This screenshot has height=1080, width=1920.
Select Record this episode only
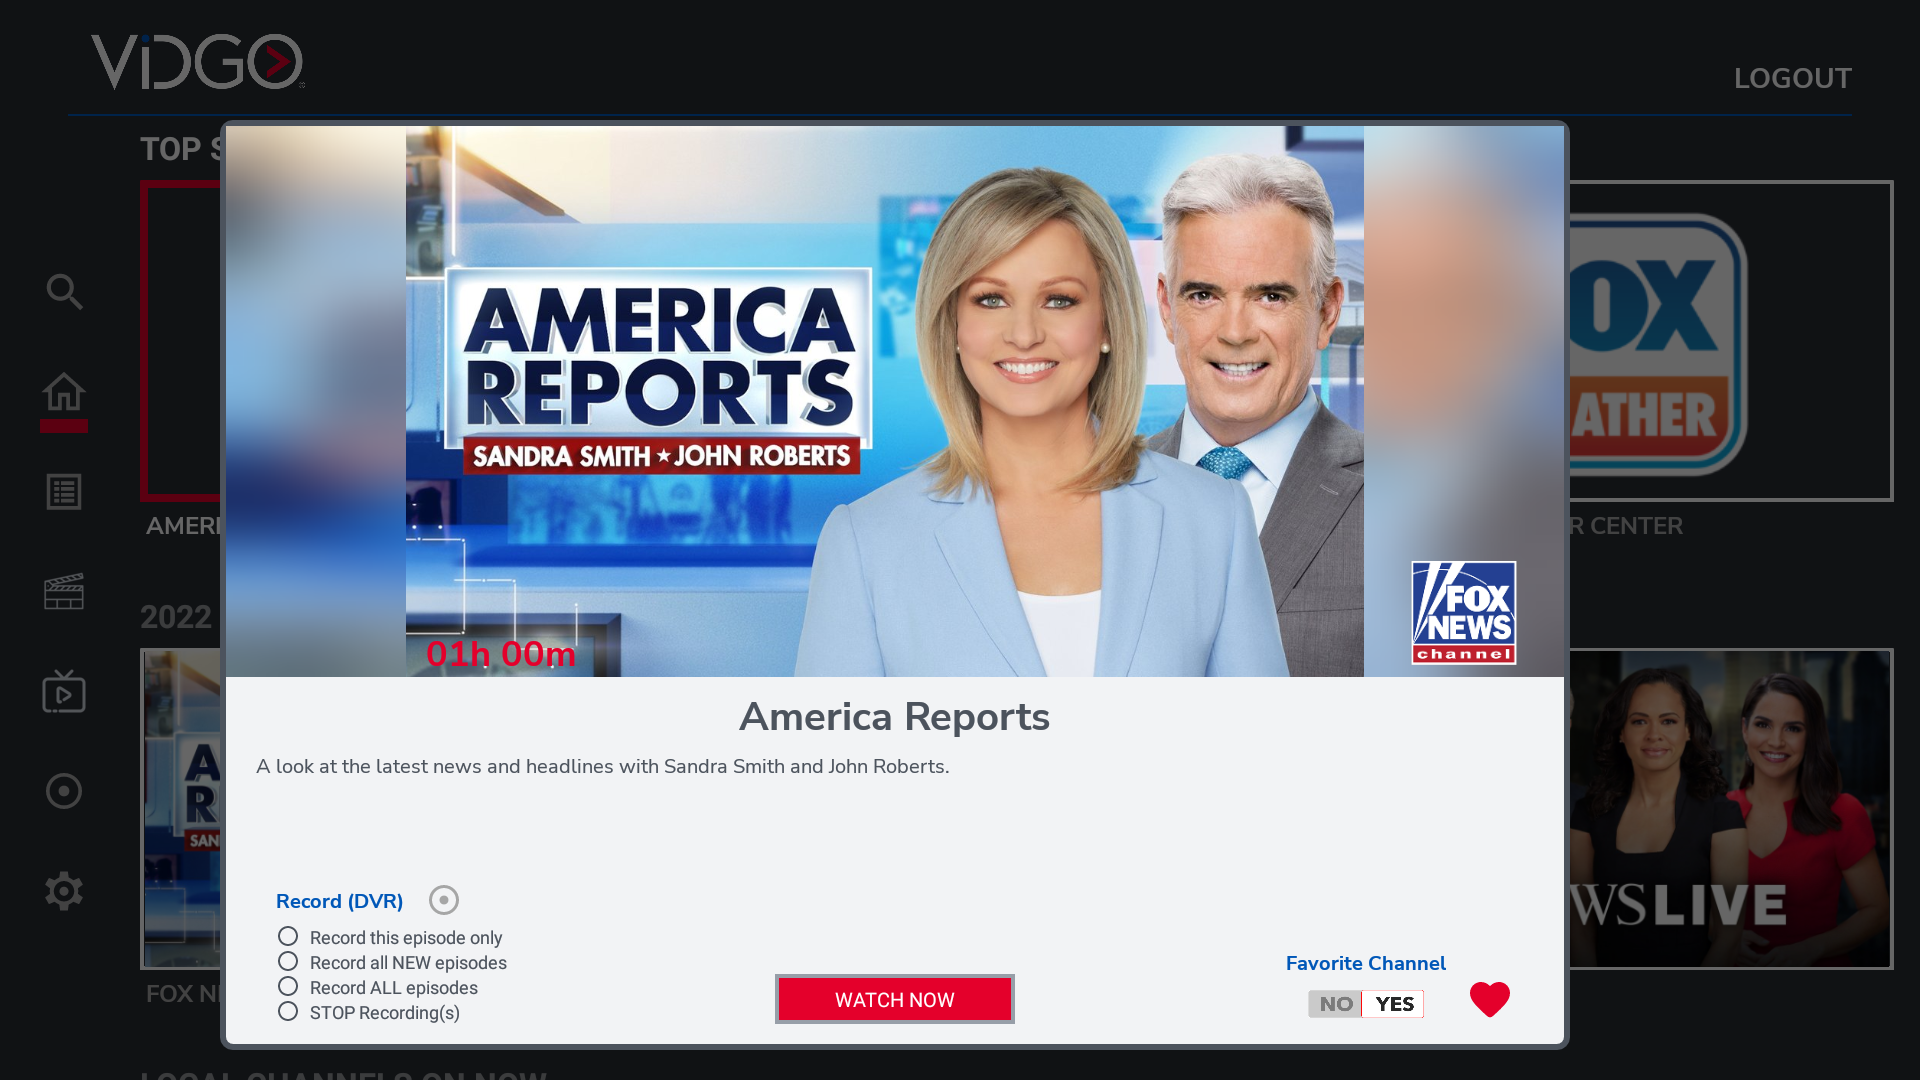(x=288, y=936)
